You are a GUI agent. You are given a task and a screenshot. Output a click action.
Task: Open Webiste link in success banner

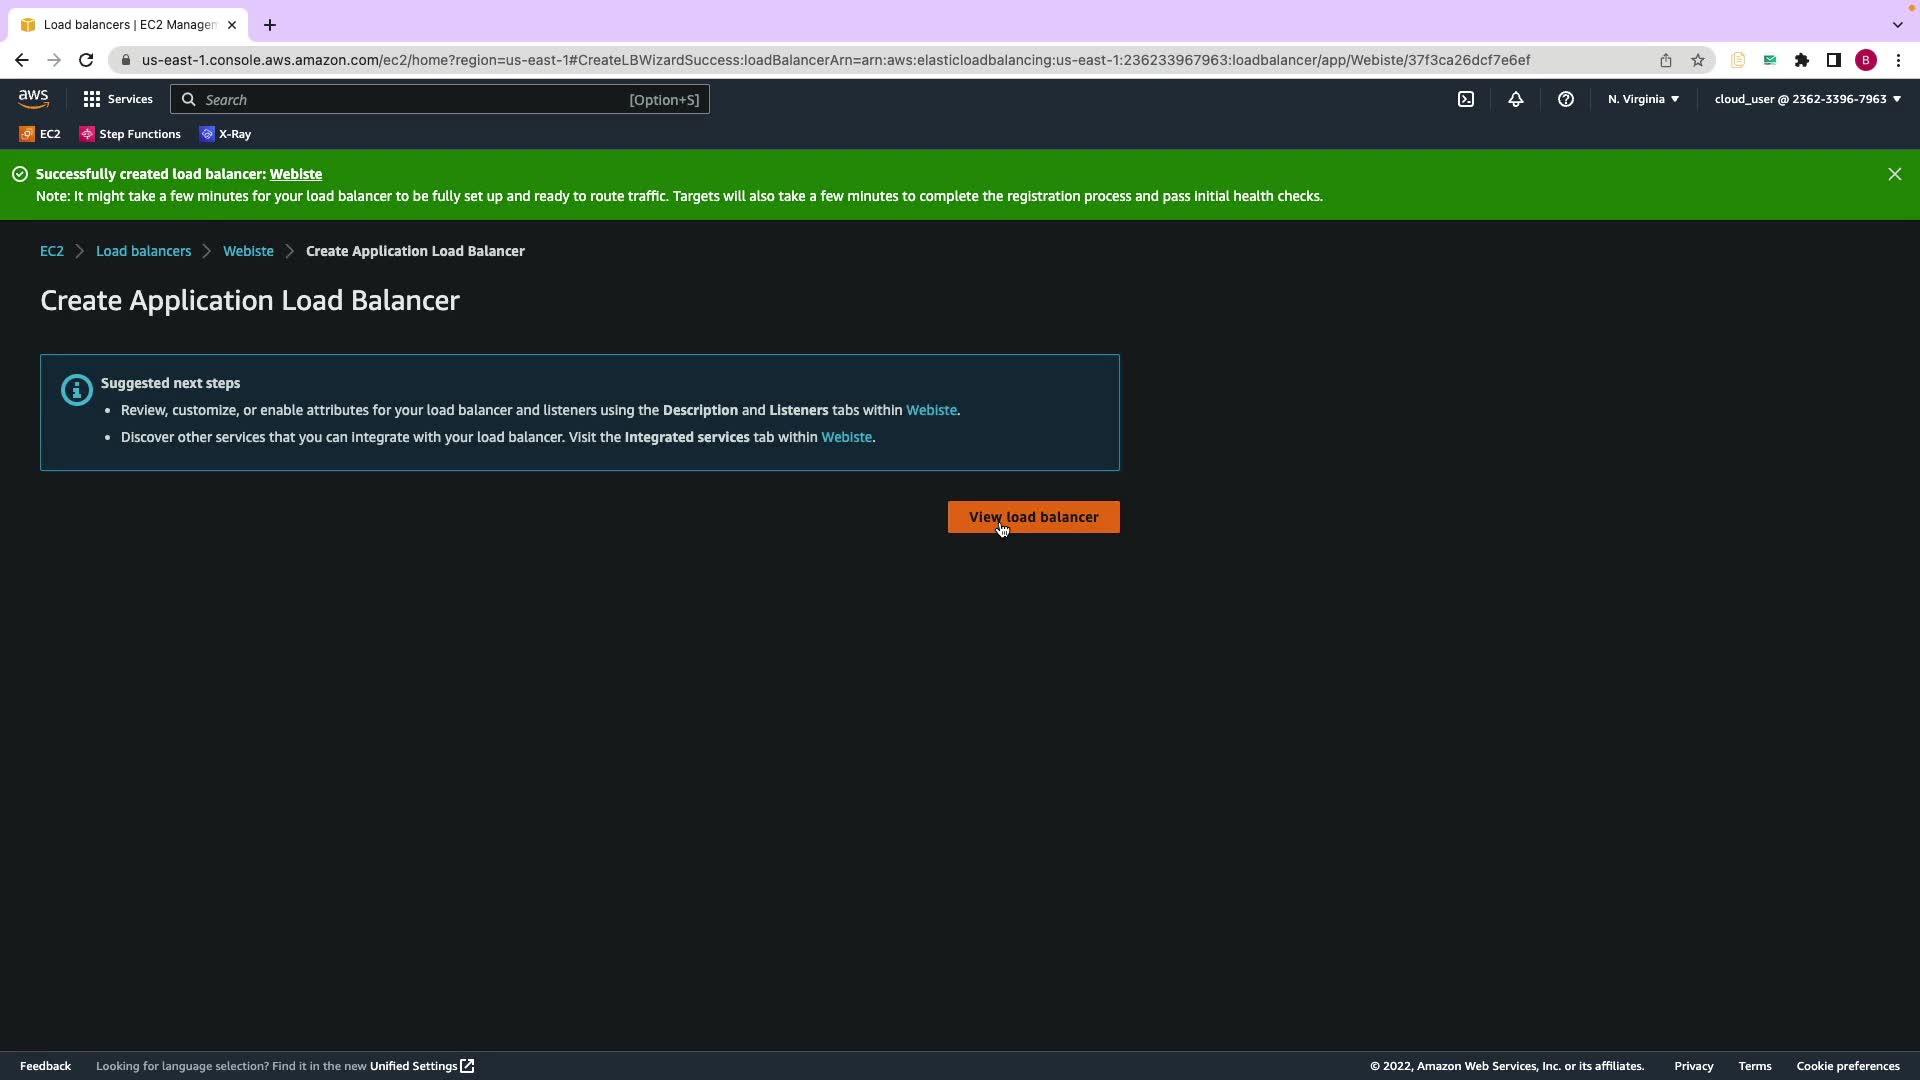[x=296, y=174]
